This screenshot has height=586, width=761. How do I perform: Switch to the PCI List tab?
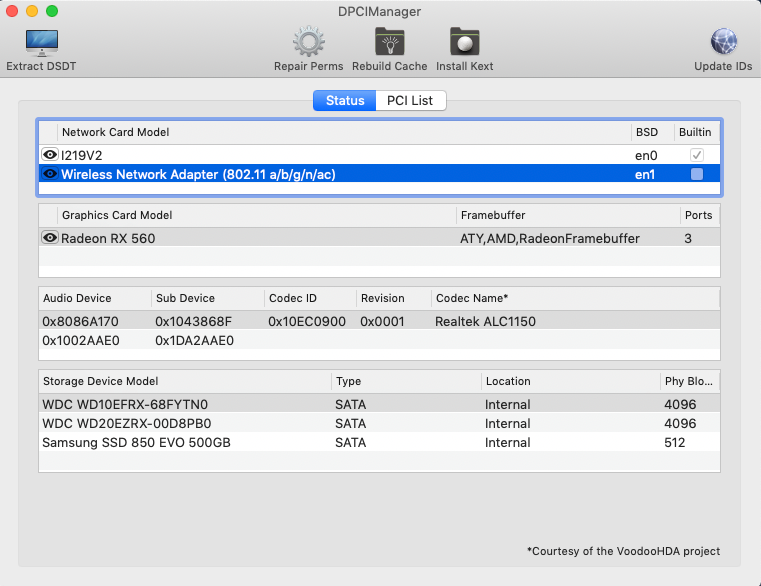pos(410,101)
